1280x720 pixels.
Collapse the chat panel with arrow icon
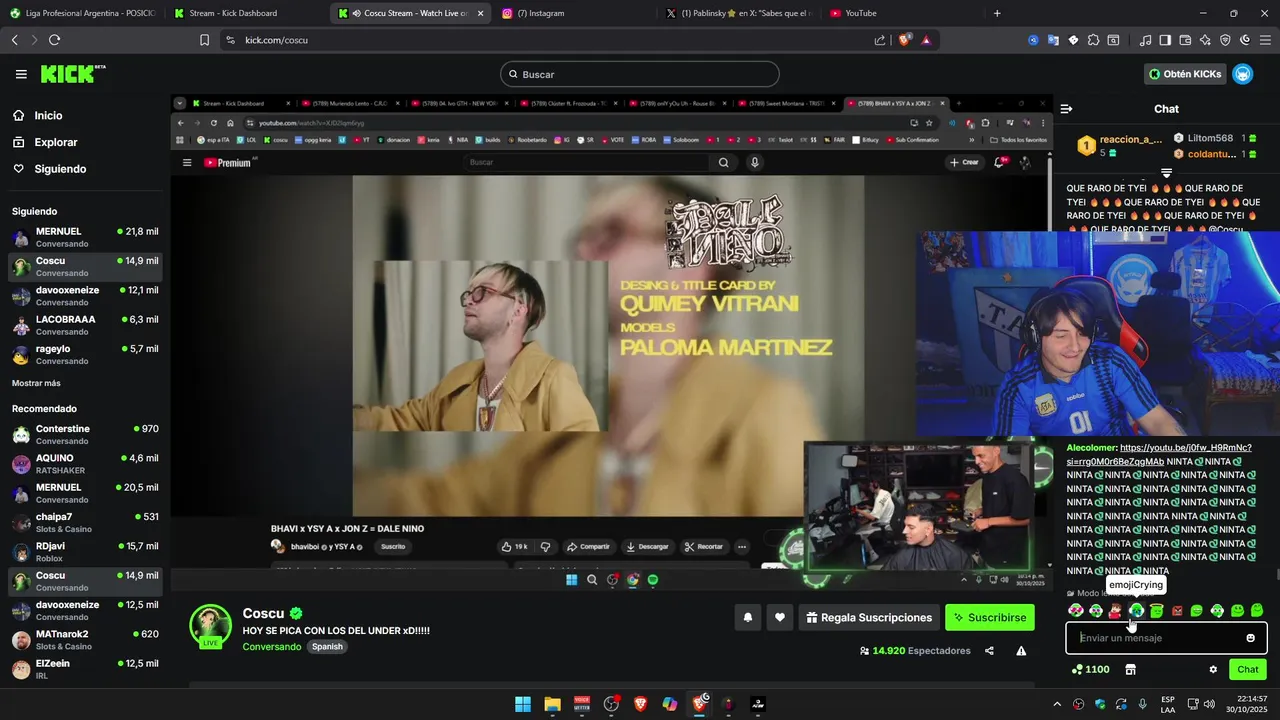[x=1066, y=109]
